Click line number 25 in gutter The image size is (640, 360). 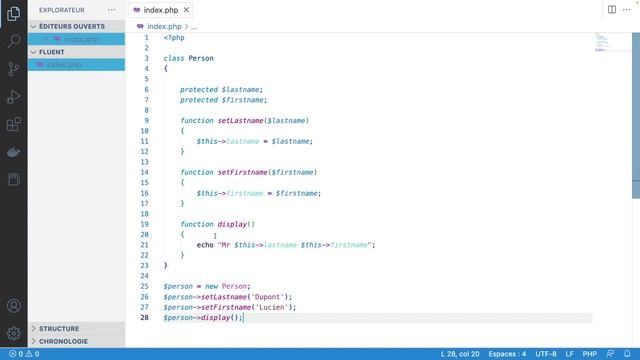(x=144, y=286)
